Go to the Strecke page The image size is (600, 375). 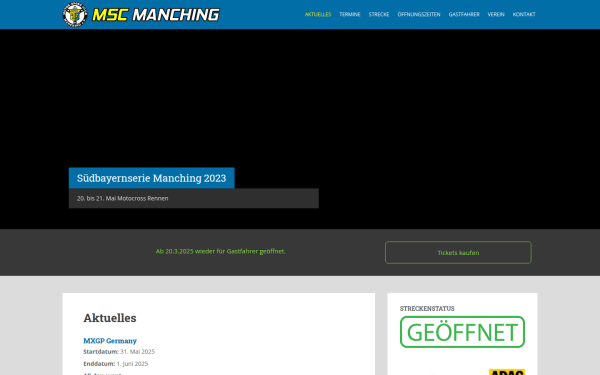pos(379,15)
